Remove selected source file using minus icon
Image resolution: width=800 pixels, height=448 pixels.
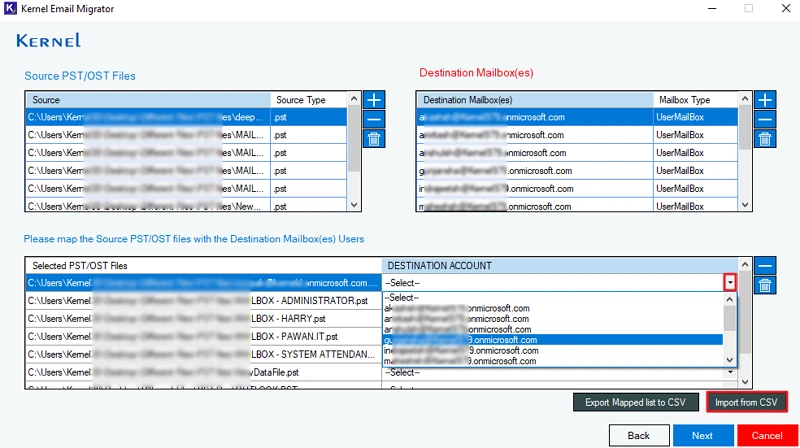point(374,119)
